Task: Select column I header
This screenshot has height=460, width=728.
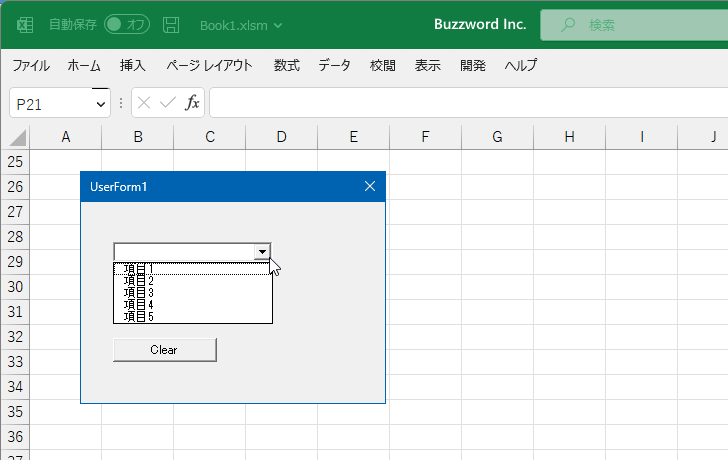Action: (x=642, y=137)
